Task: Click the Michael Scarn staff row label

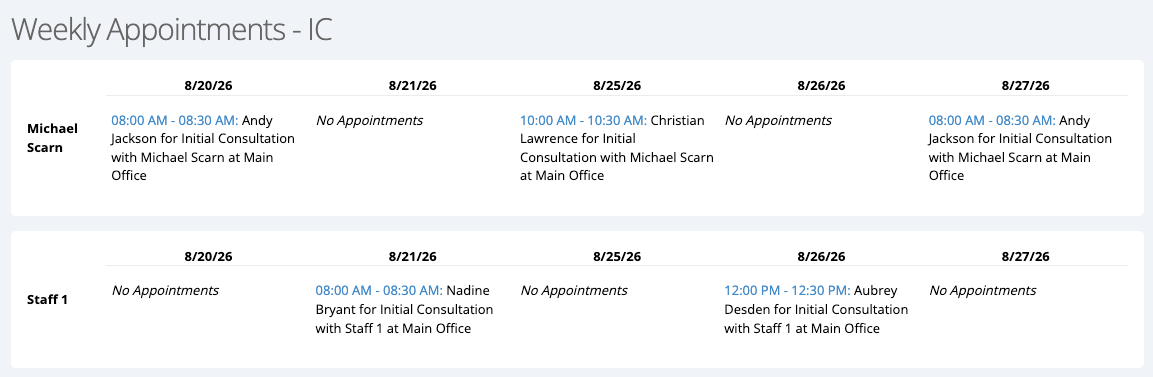Action: pyautogui.click(x=52, y=137)
